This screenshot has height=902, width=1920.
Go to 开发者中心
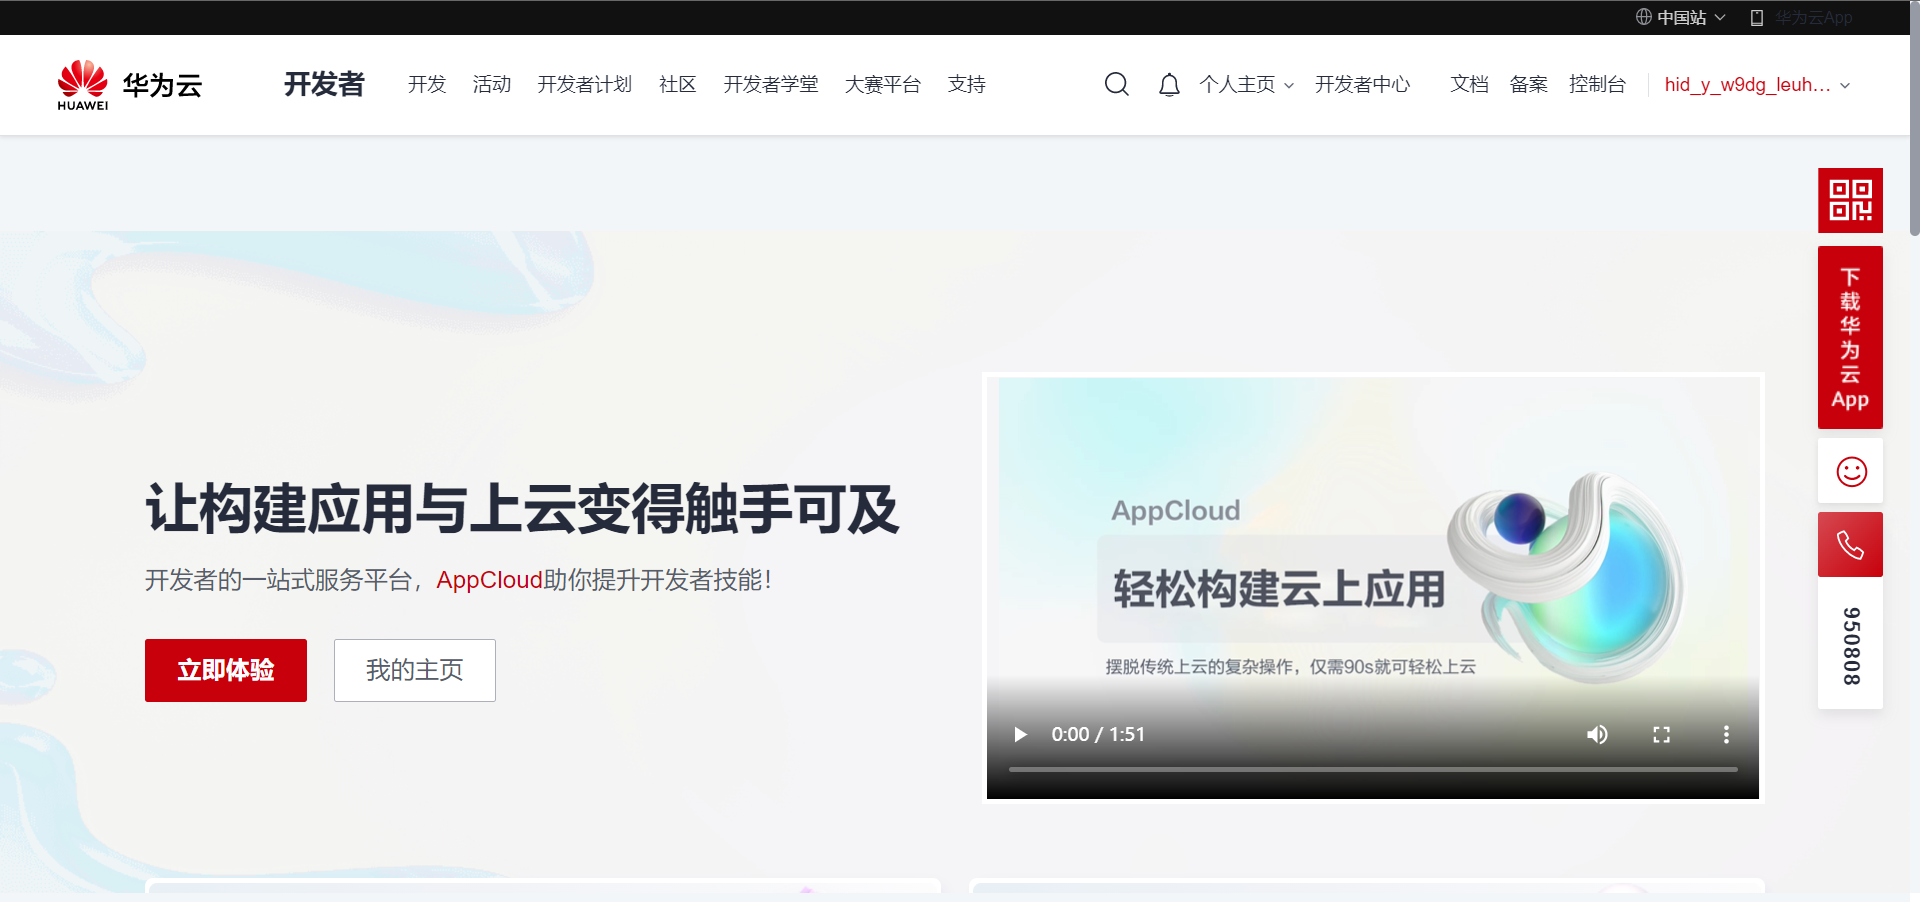[x=1362, y=85]
